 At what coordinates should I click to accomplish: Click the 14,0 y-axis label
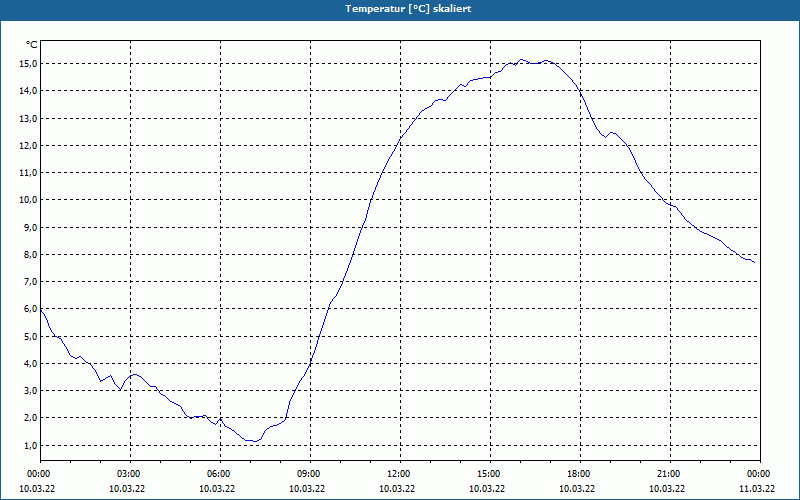point(28,91)
